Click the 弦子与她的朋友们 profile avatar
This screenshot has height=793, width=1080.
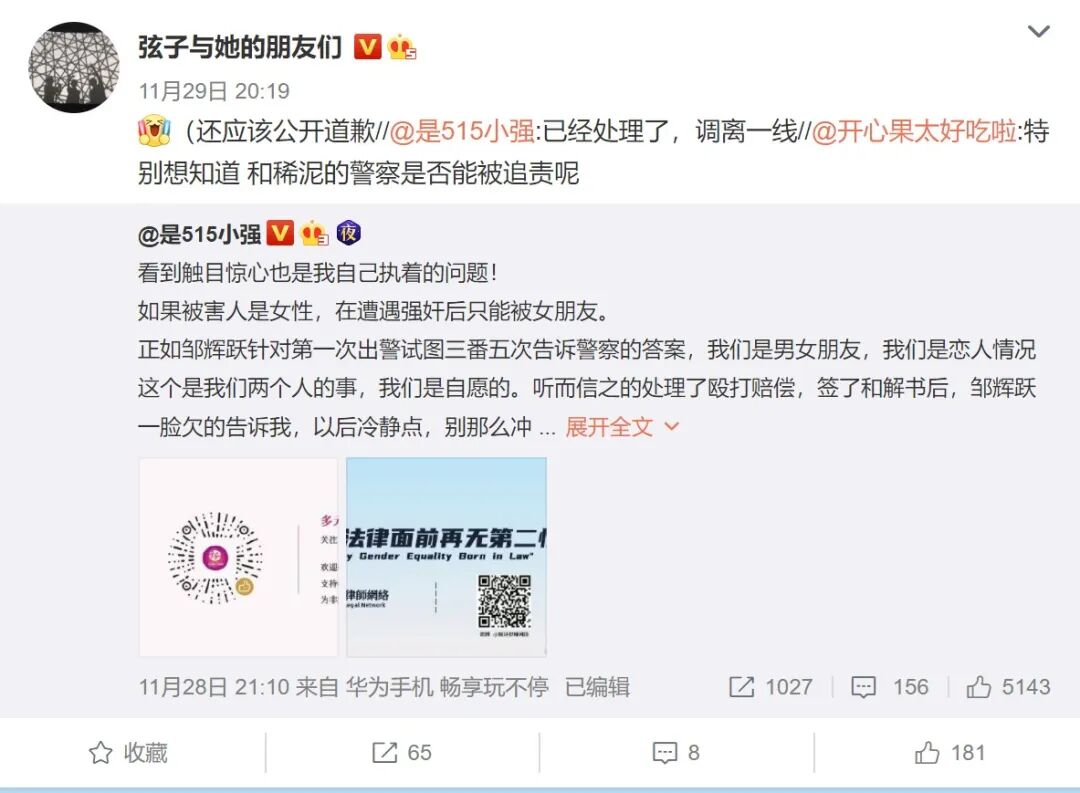click(x=74, y=68)
